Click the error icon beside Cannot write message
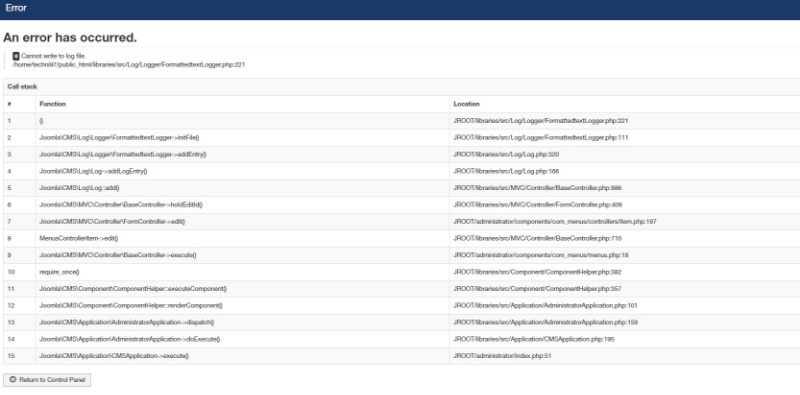Image resolution: width=800 pixels, height=395 pixels. [16, 56]
